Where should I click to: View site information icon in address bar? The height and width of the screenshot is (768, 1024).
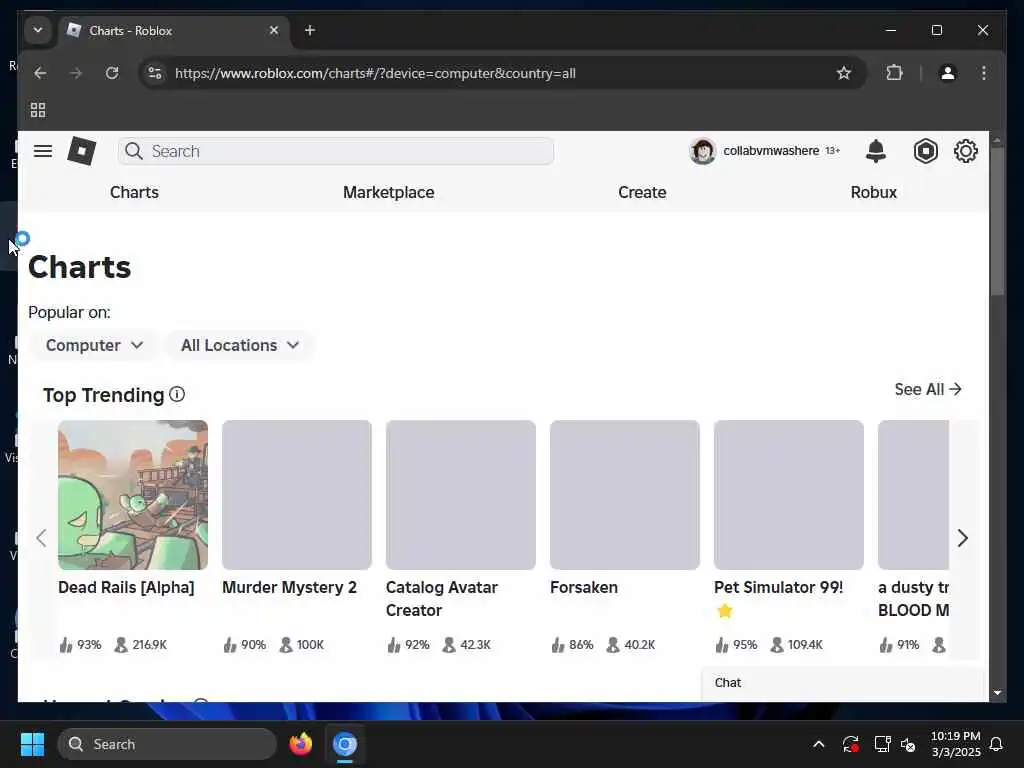[x=155, y=73]
